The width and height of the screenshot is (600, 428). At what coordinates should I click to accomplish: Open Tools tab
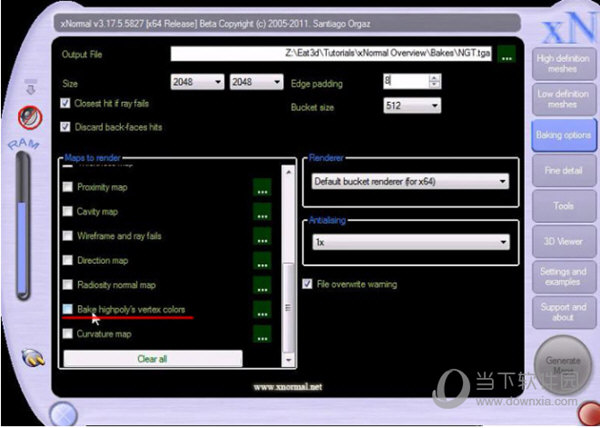click(x=564, y=206)
